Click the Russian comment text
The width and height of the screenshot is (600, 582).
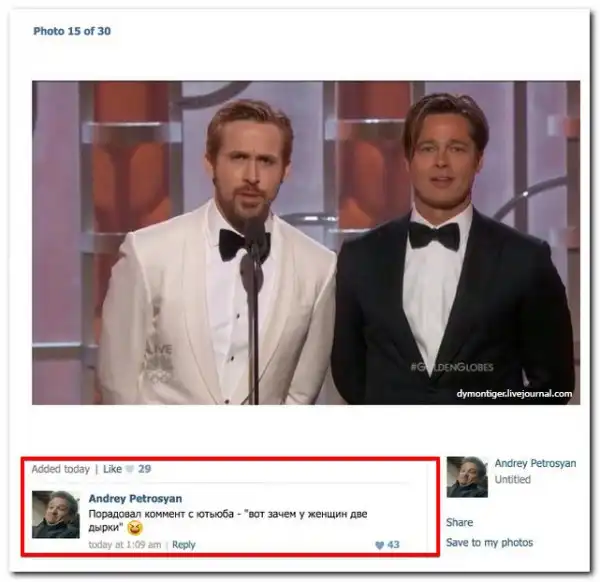(x=228, y=520)
